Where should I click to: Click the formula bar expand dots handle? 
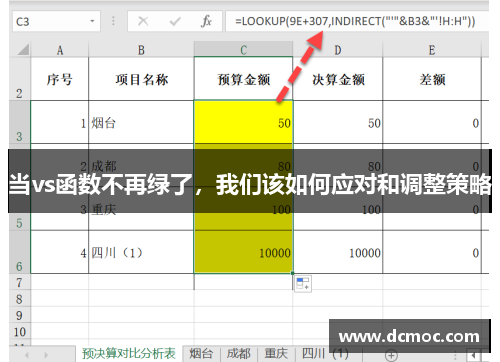(113, 21)
